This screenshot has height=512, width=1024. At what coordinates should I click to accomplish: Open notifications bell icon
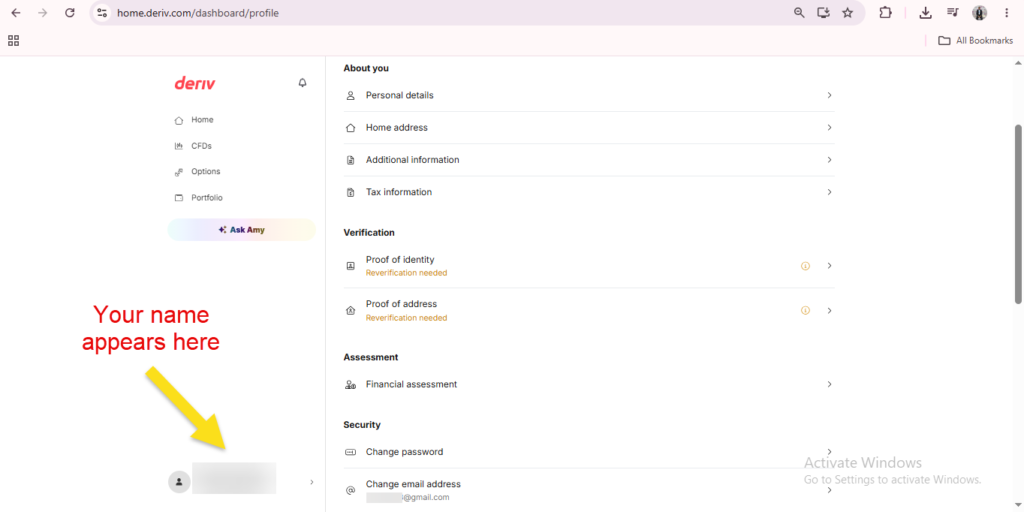302,83
